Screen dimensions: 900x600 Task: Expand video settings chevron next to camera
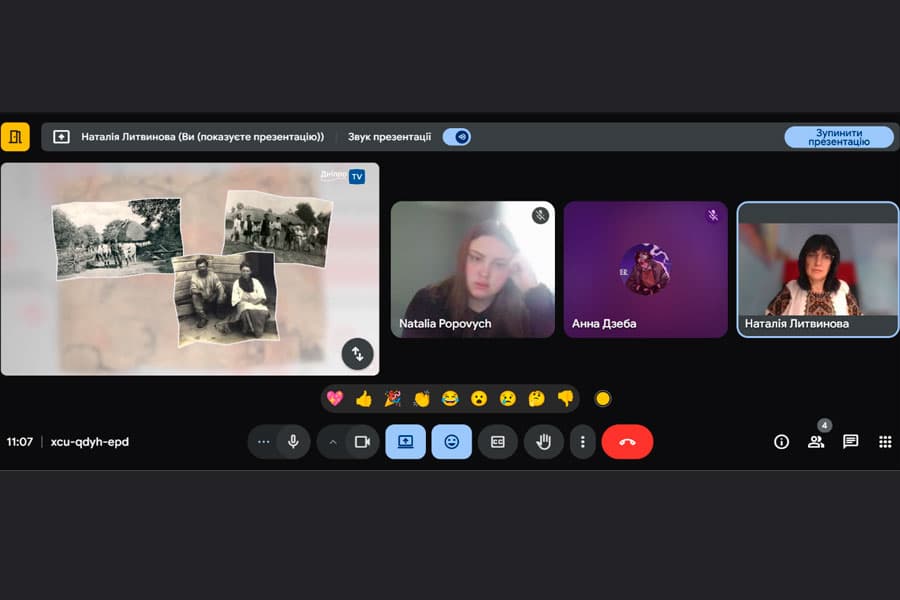click(333, 442)
